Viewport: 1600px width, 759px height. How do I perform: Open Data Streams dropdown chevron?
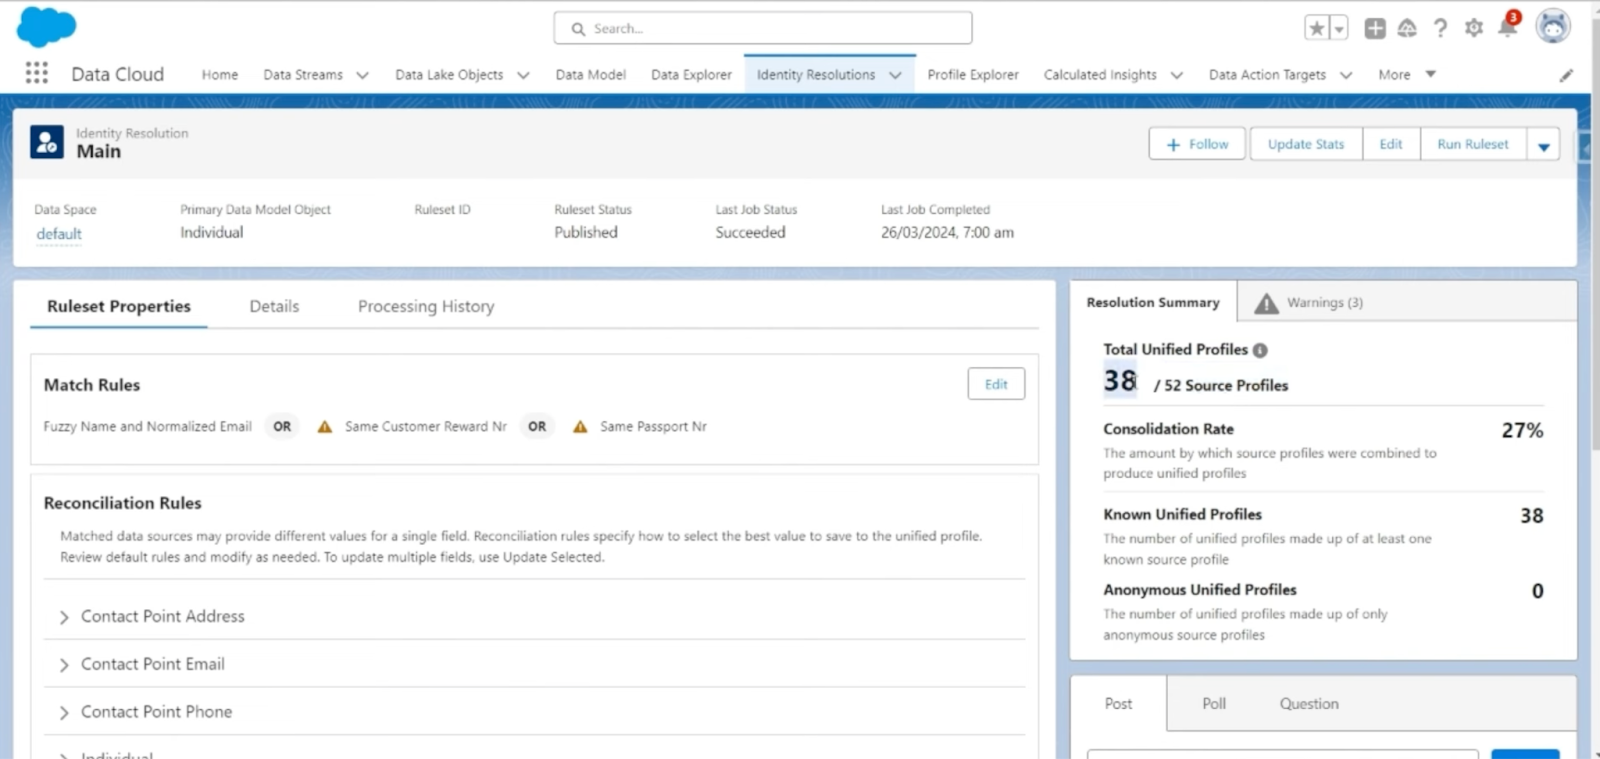point(362,75)
